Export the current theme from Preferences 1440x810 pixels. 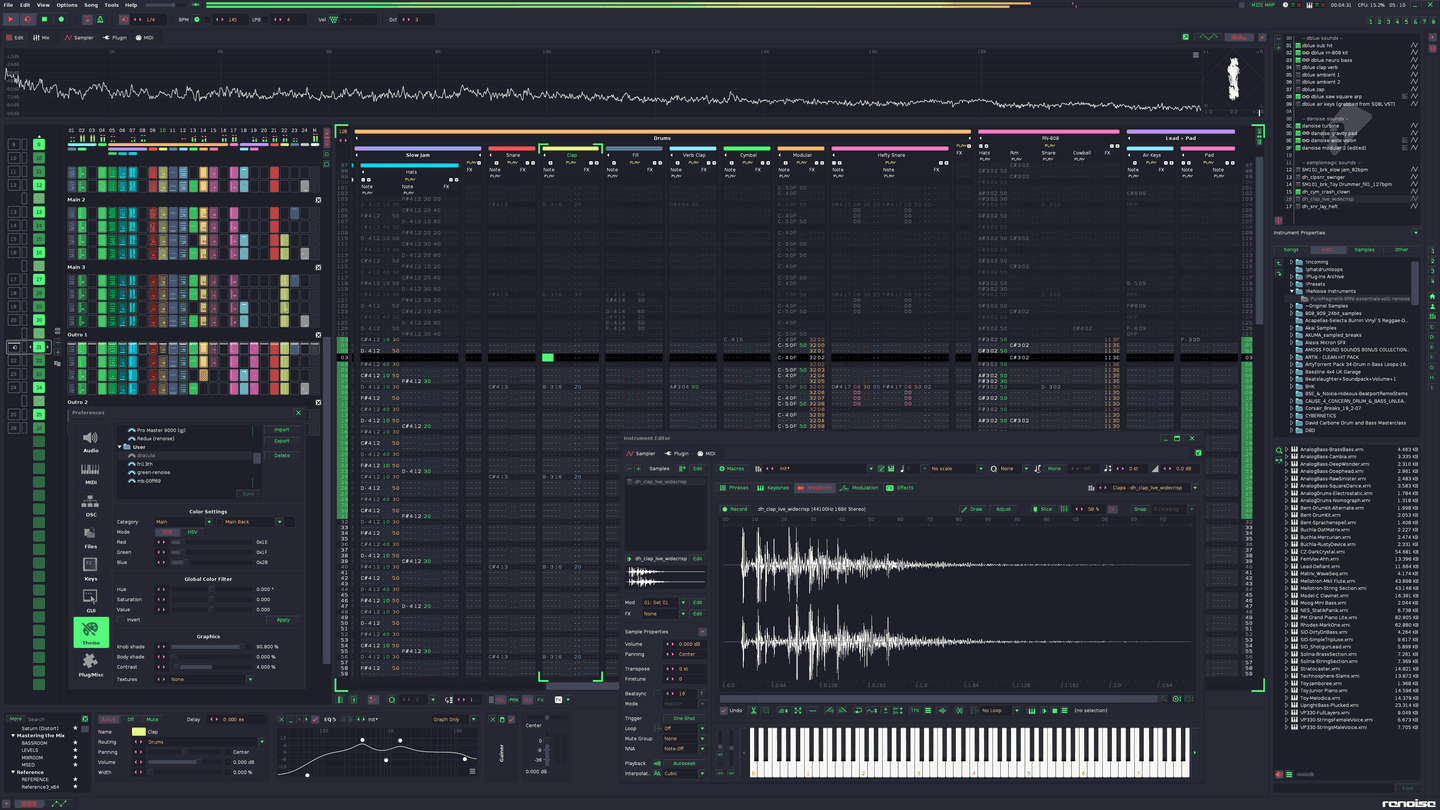[x=283, y=441]
